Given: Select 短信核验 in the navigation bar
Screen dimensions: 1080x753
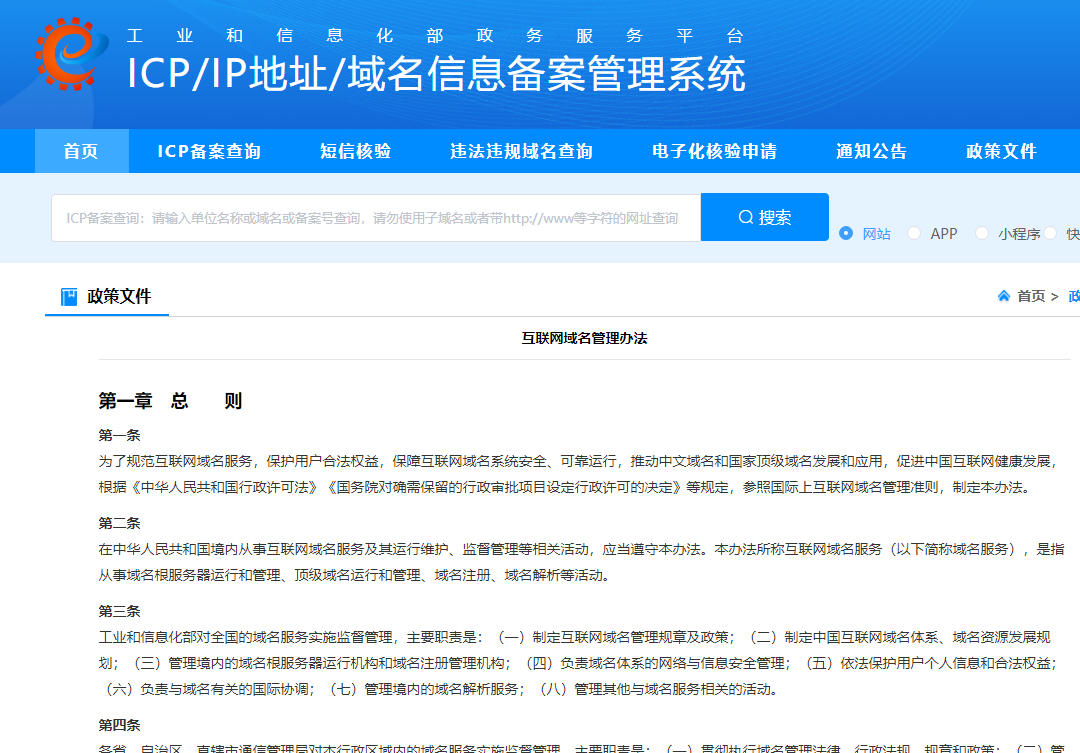Looking at the screenshot, I should pos(356,150).
